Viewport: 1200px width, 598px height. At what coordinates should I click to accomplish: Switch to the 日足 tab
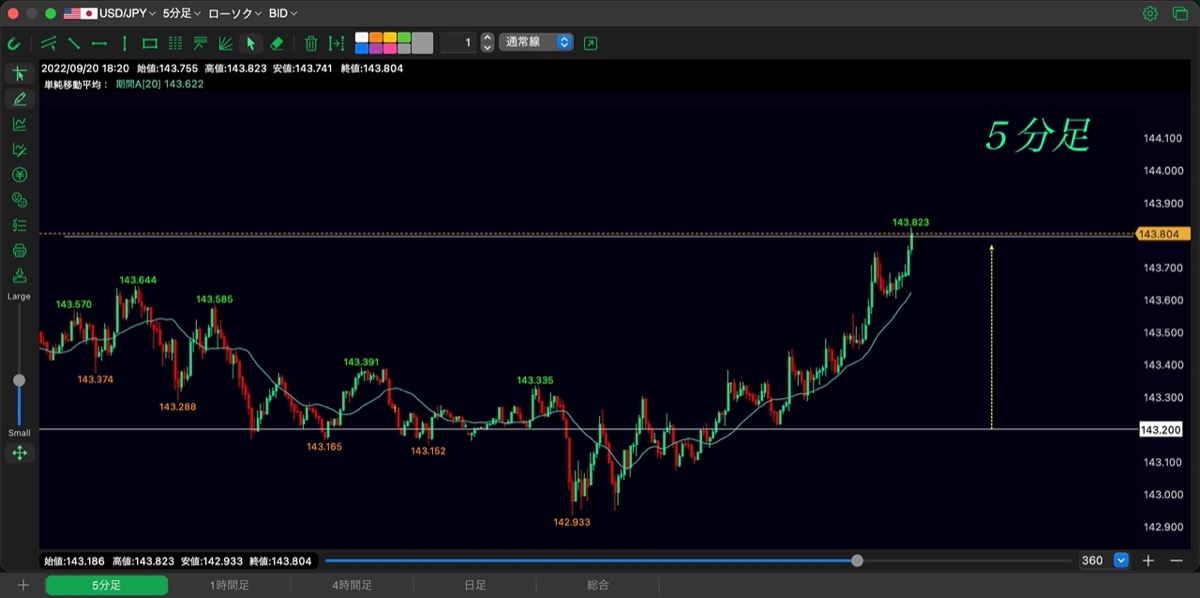pyautogui.click(x=475, y=585)
